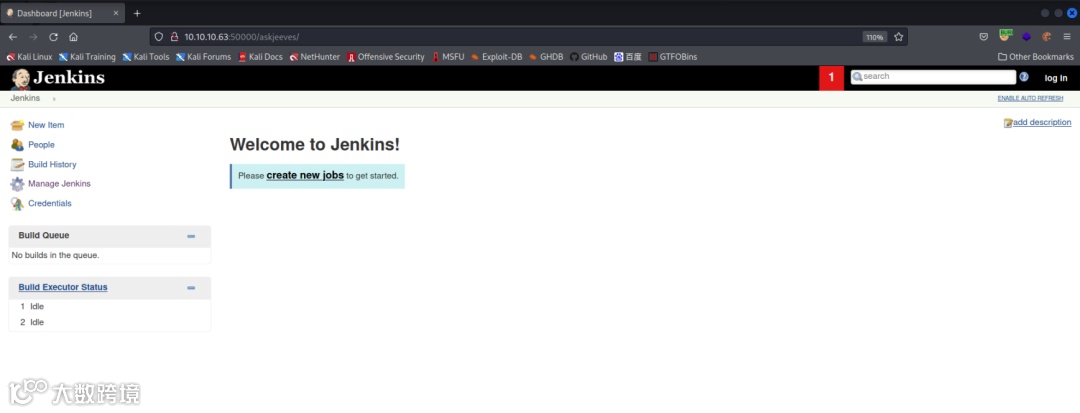Open the Kali Forums bookmark

203,57
